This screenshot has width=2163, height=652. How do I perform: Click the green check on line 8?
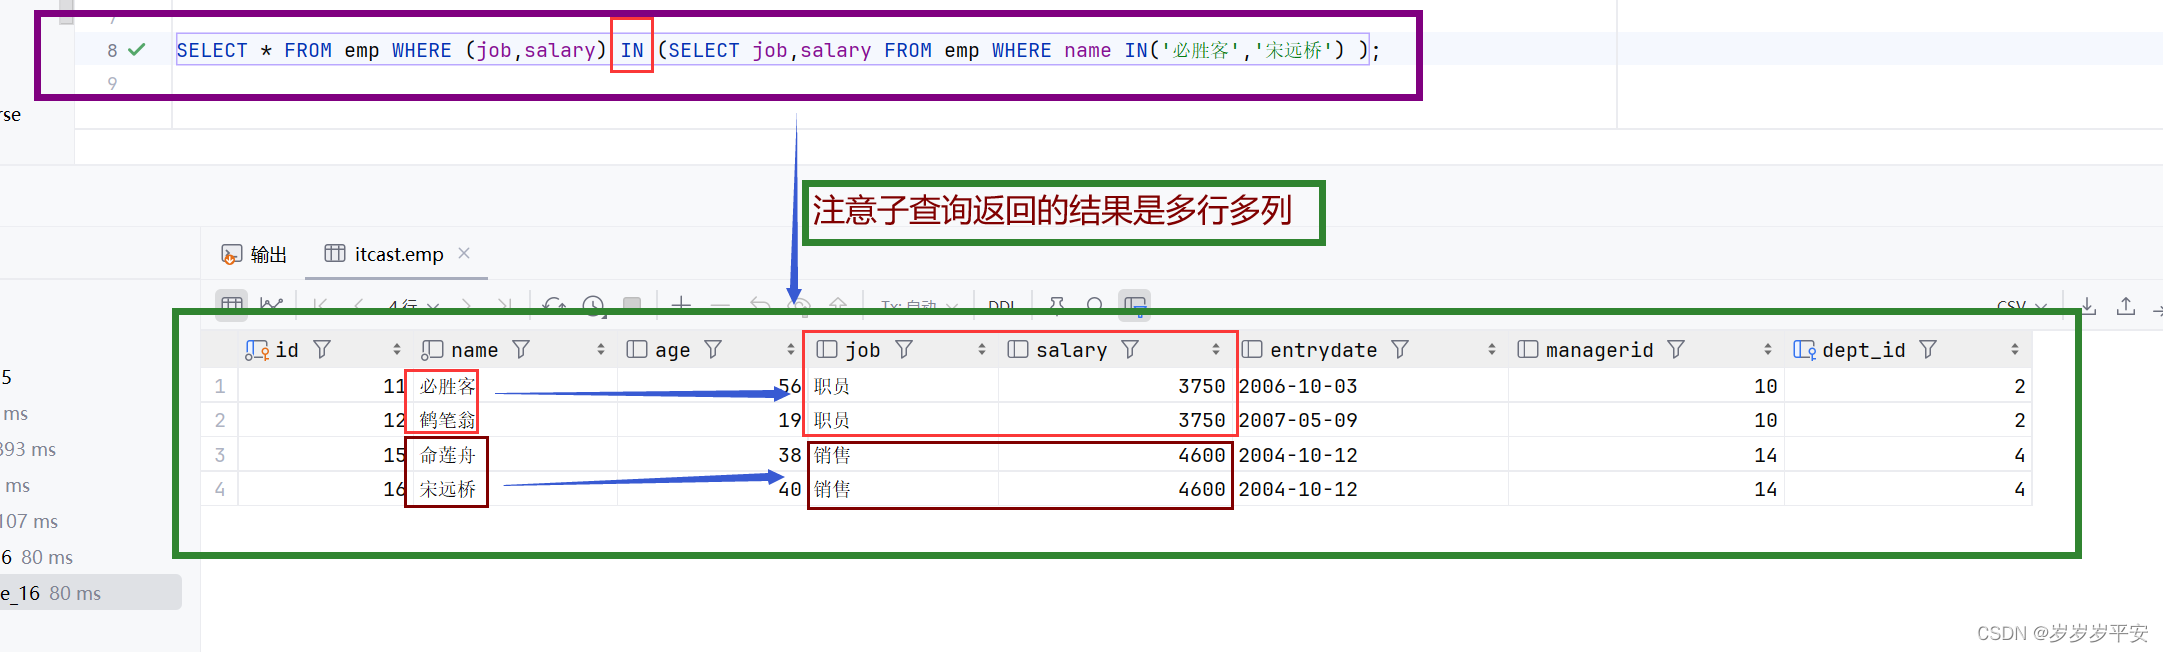click(137, 49)
